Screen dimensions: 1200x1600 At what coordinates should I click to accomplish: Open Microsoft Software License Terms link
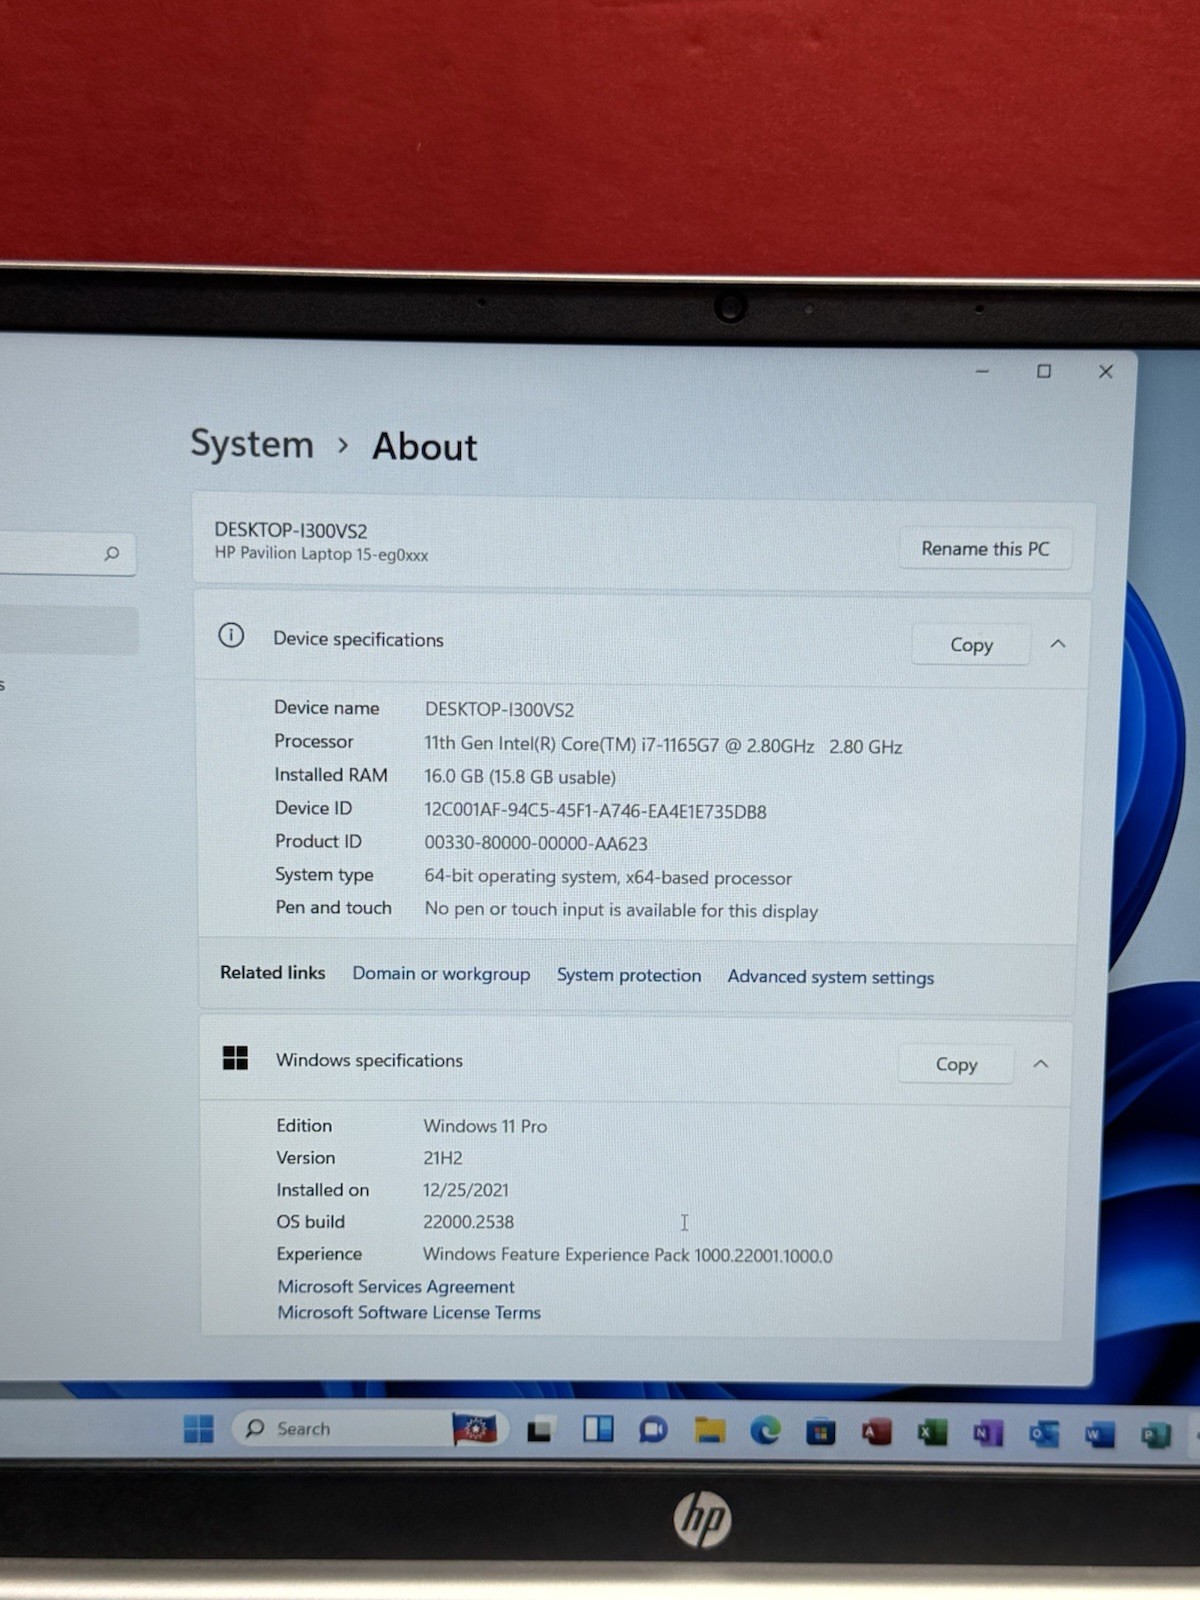[409, 1313]
